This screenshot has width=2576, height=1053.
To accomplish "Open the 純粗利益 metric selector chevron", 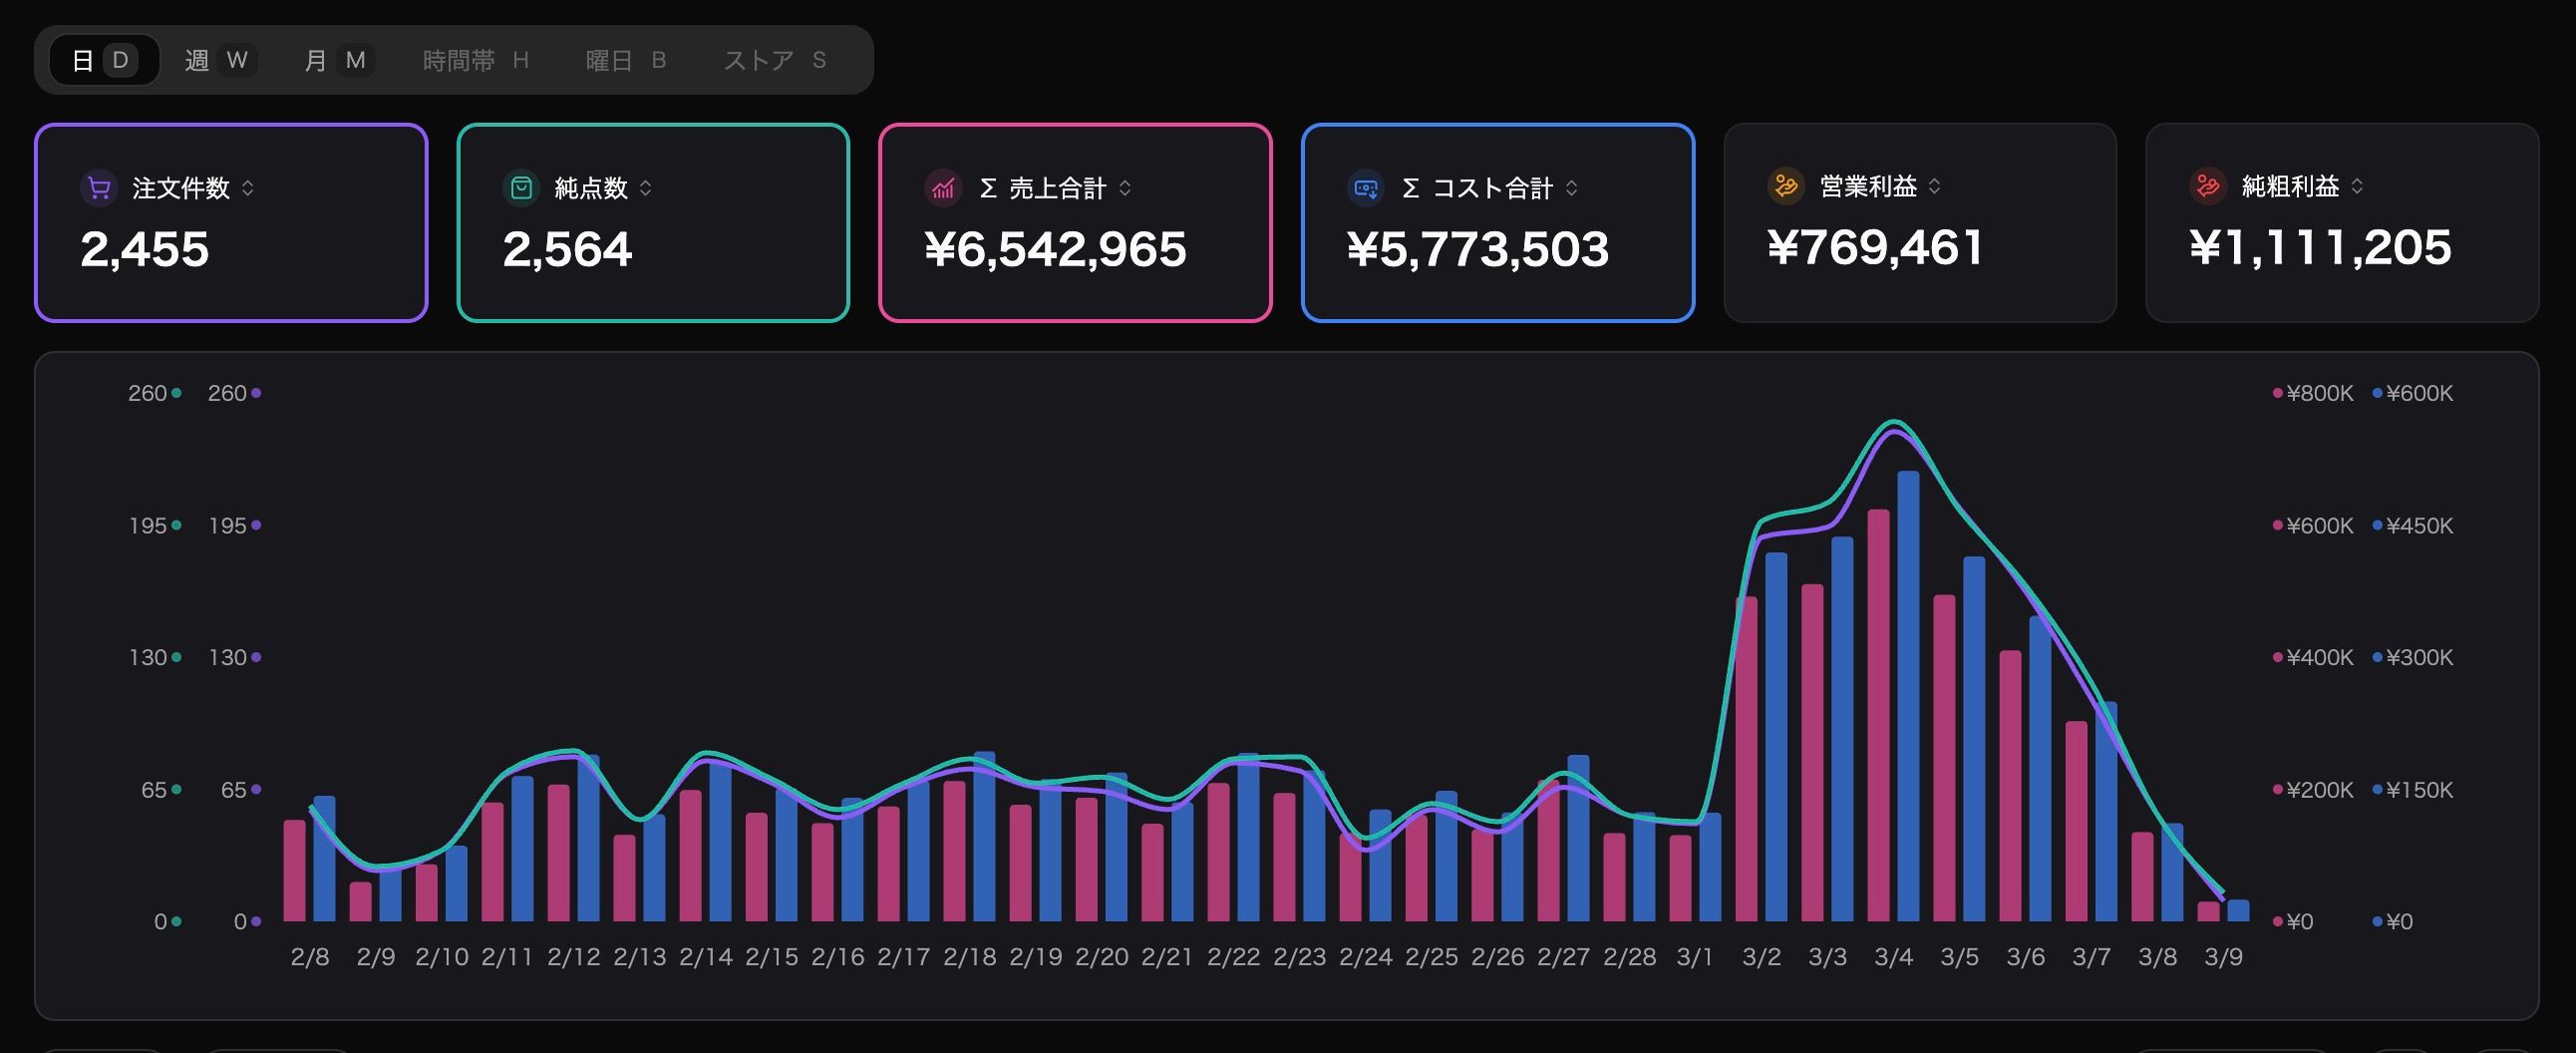I will click(2357, 186).
